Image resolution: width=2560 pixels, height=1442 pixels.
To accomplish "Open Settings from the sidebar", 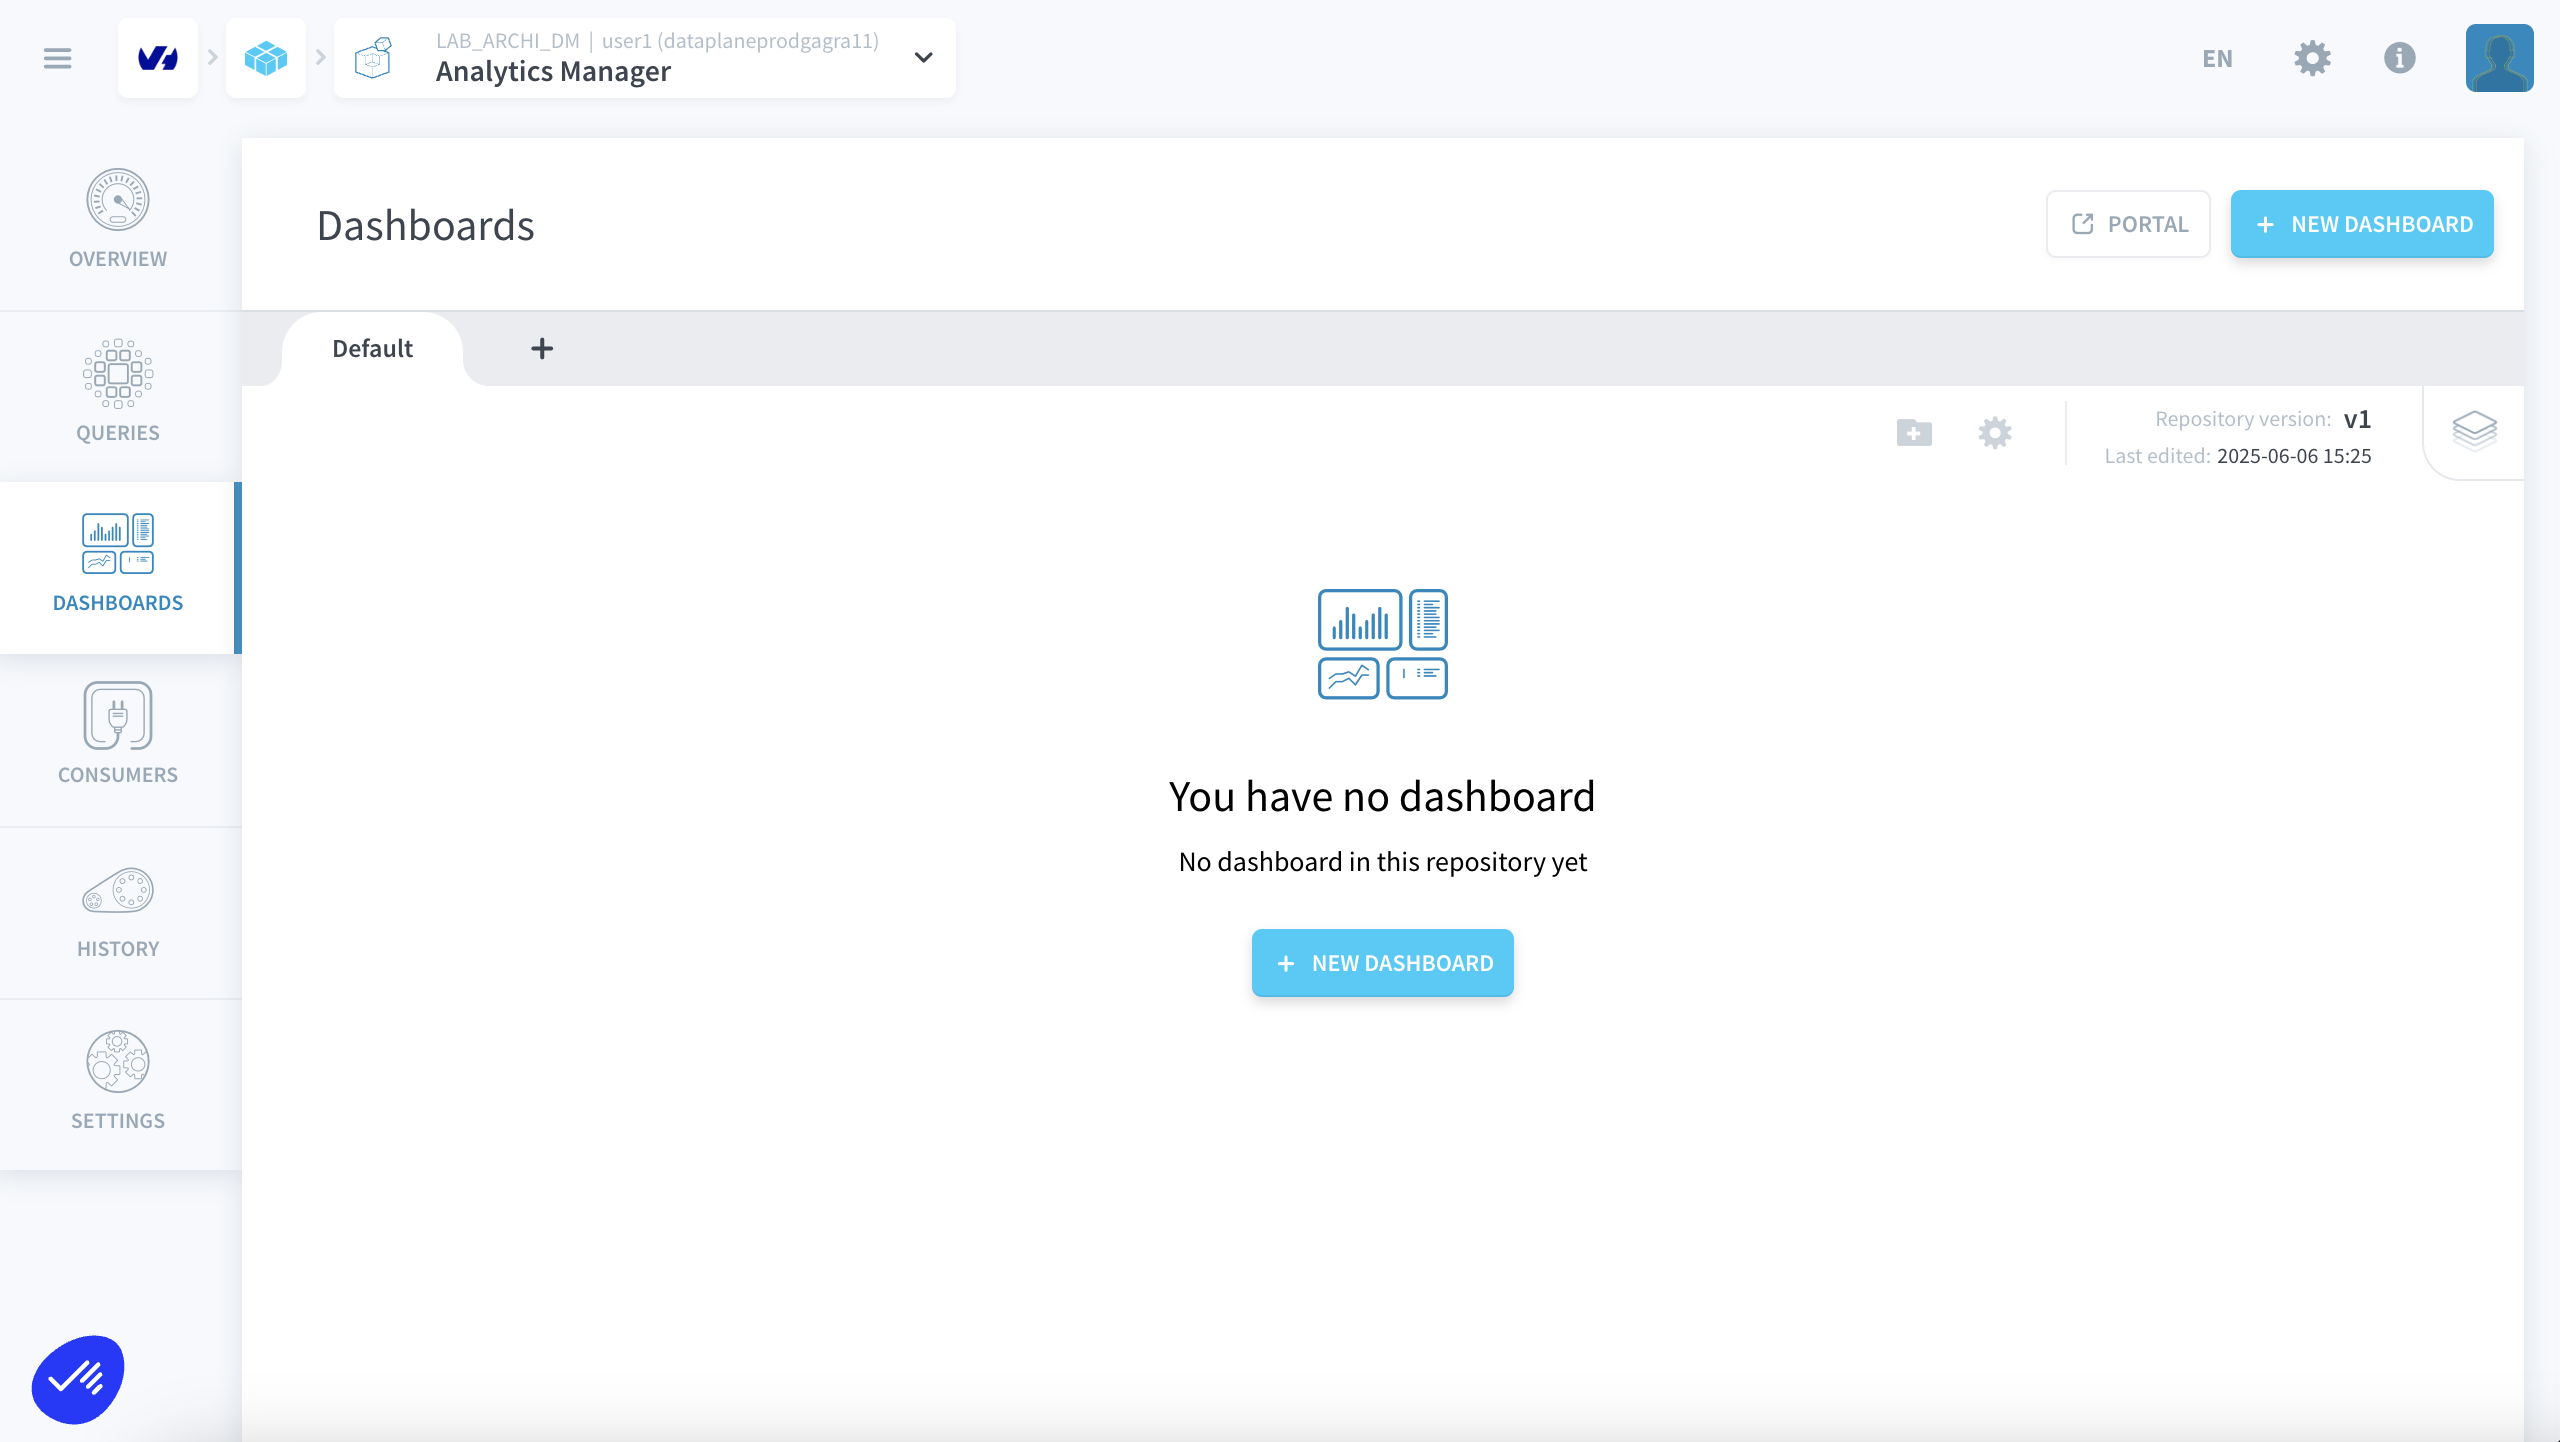I will click(x=118, y=1082).
